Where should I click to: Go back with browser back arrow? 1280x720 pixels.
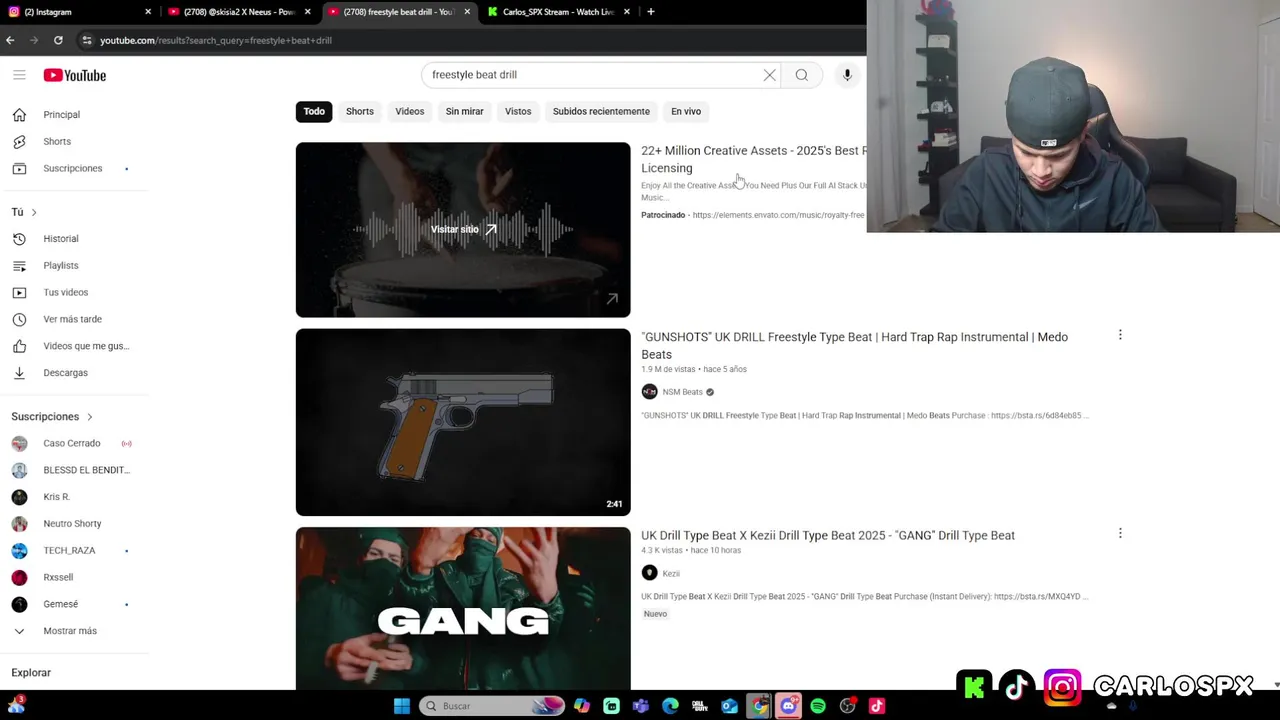pos(10,40)
